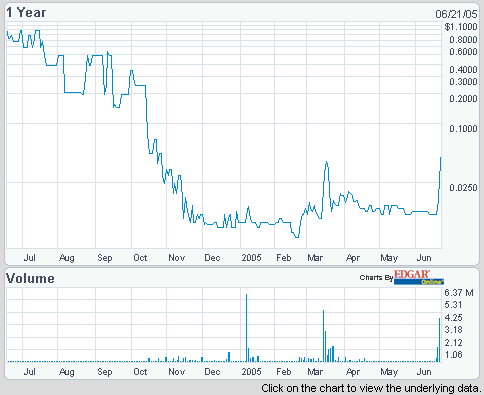Click the Volume chart's Mar month label

point(315,371)
